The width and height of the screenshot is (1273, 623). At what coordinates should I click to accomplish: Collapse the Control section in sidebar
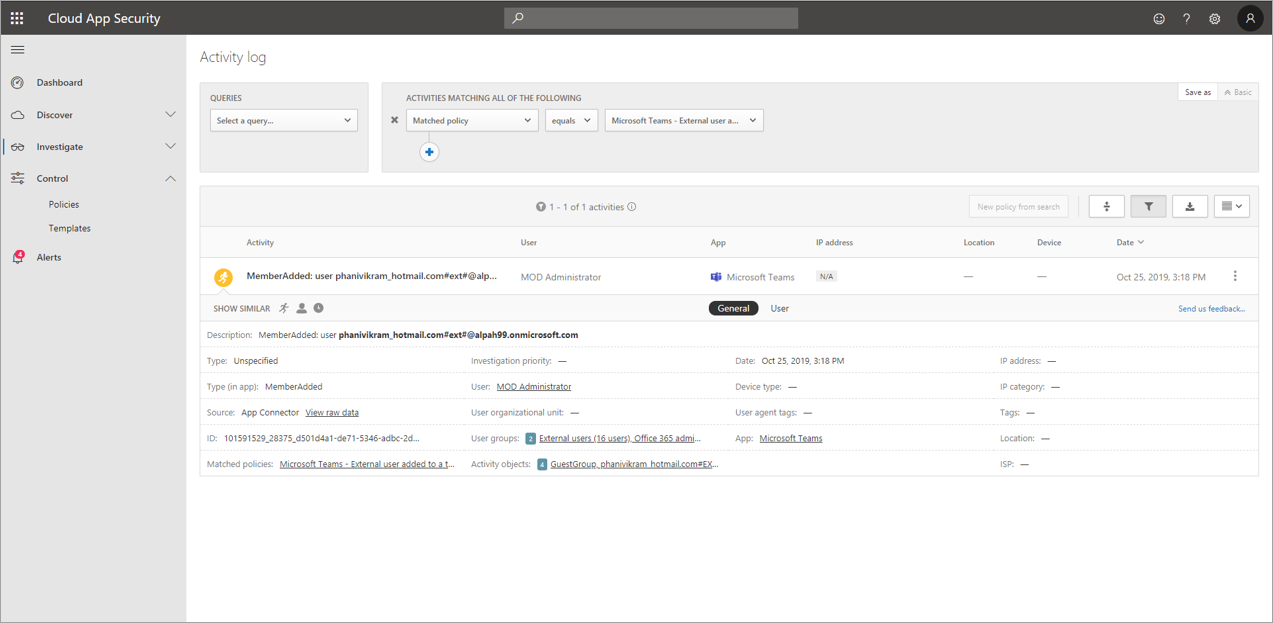(170, 178)
